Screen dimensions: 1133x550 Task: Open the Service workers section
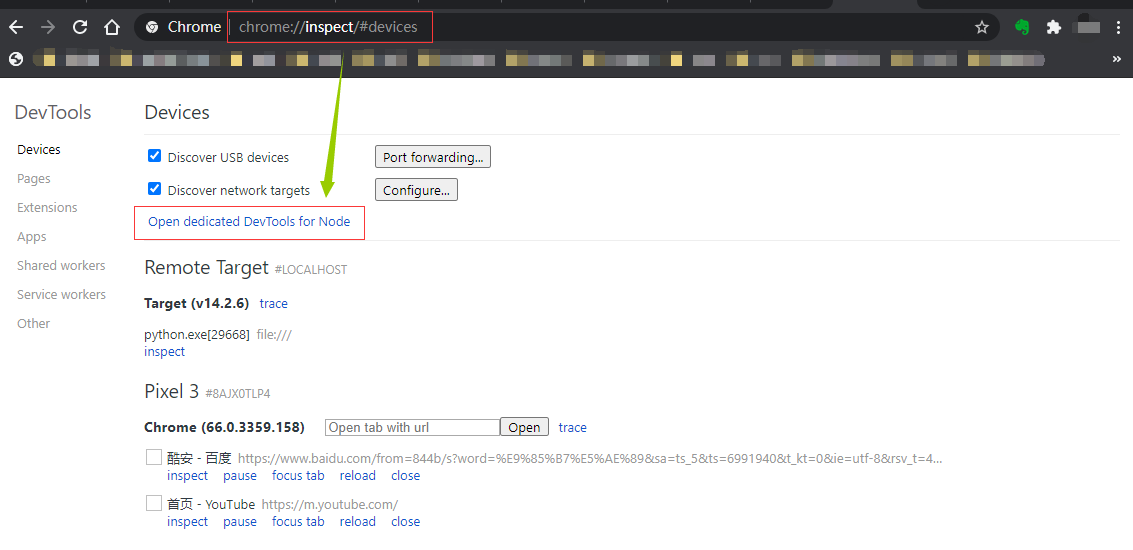tap(61, 294)
